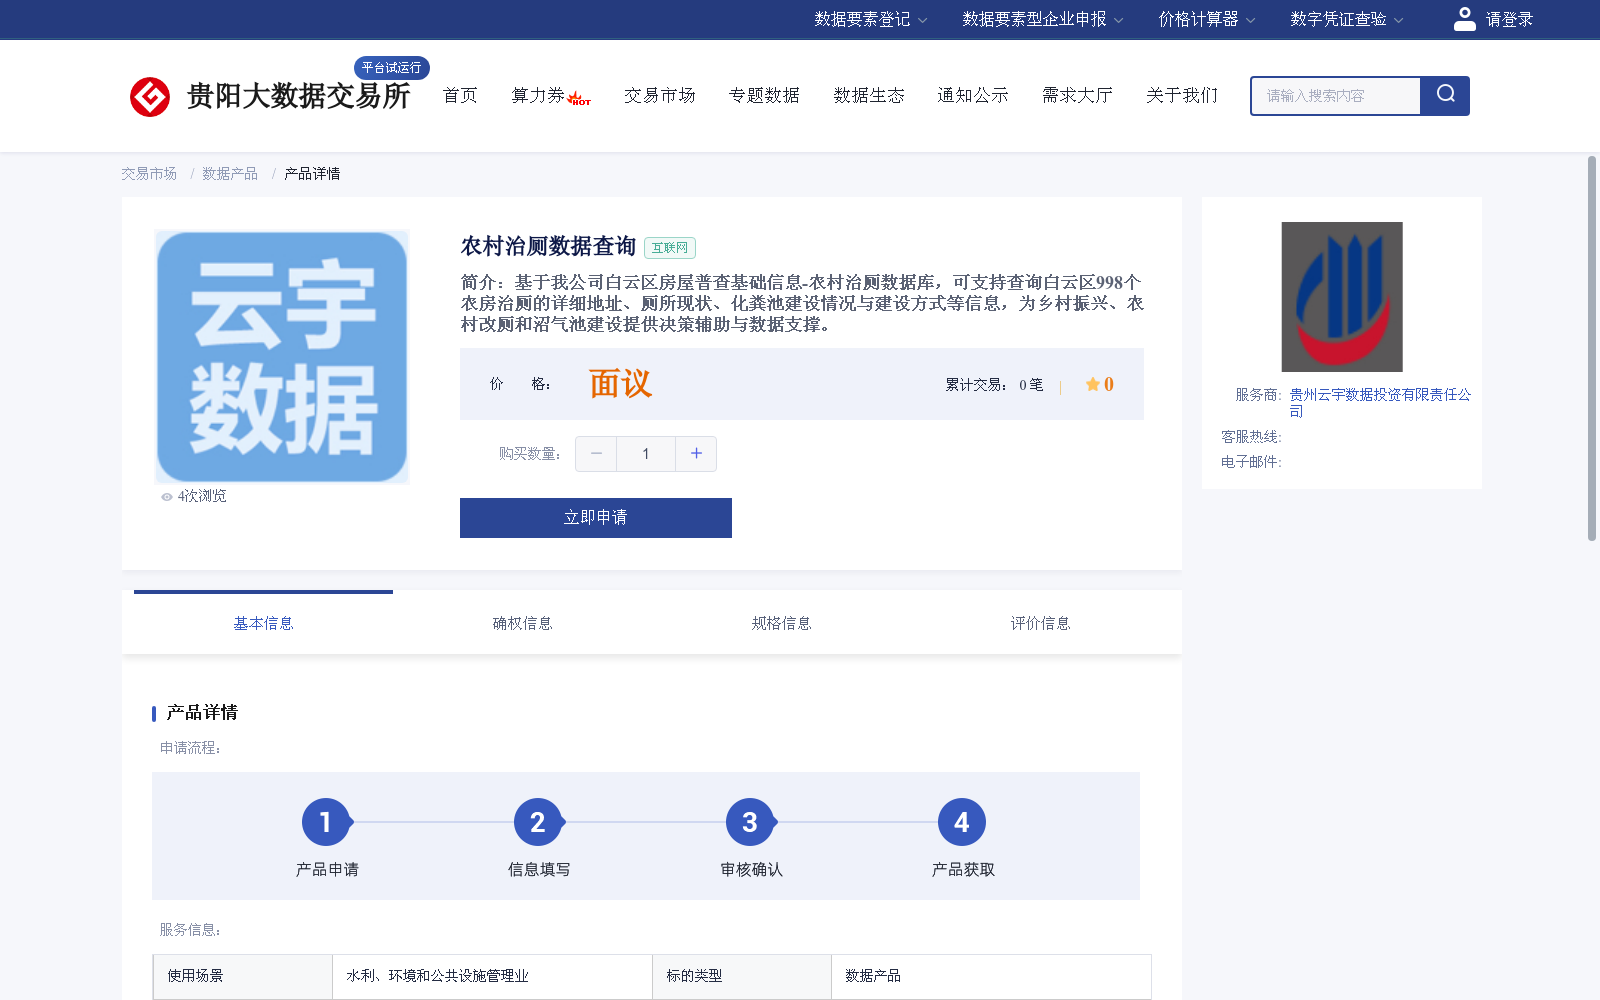
Task: Click the red site logo icon
Action: click(x=150, y=97)
